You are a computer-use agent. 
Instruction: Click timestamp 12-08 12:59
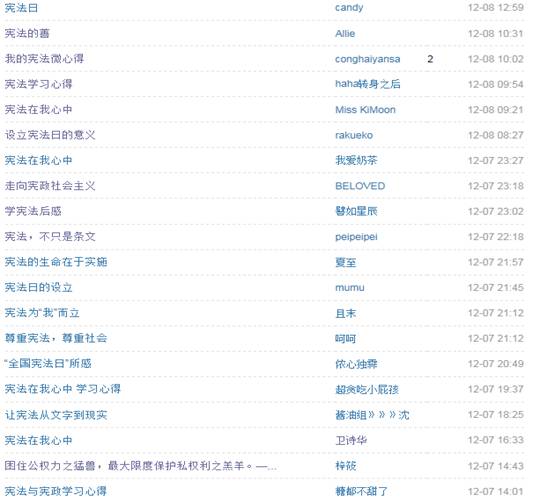[x=496, y=8]
